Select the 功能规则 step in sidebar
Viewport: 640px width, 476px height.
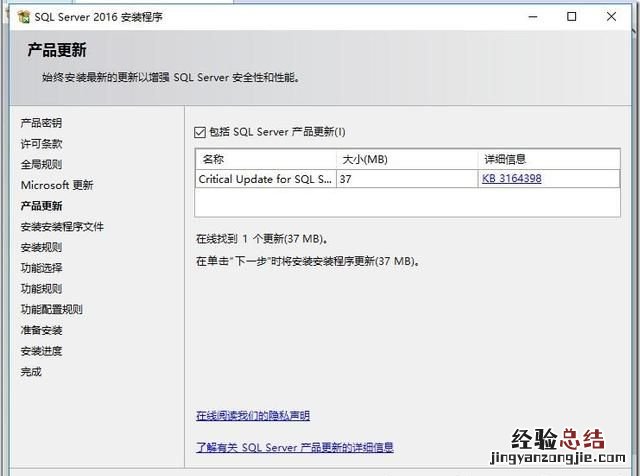[x=41, y=289]
